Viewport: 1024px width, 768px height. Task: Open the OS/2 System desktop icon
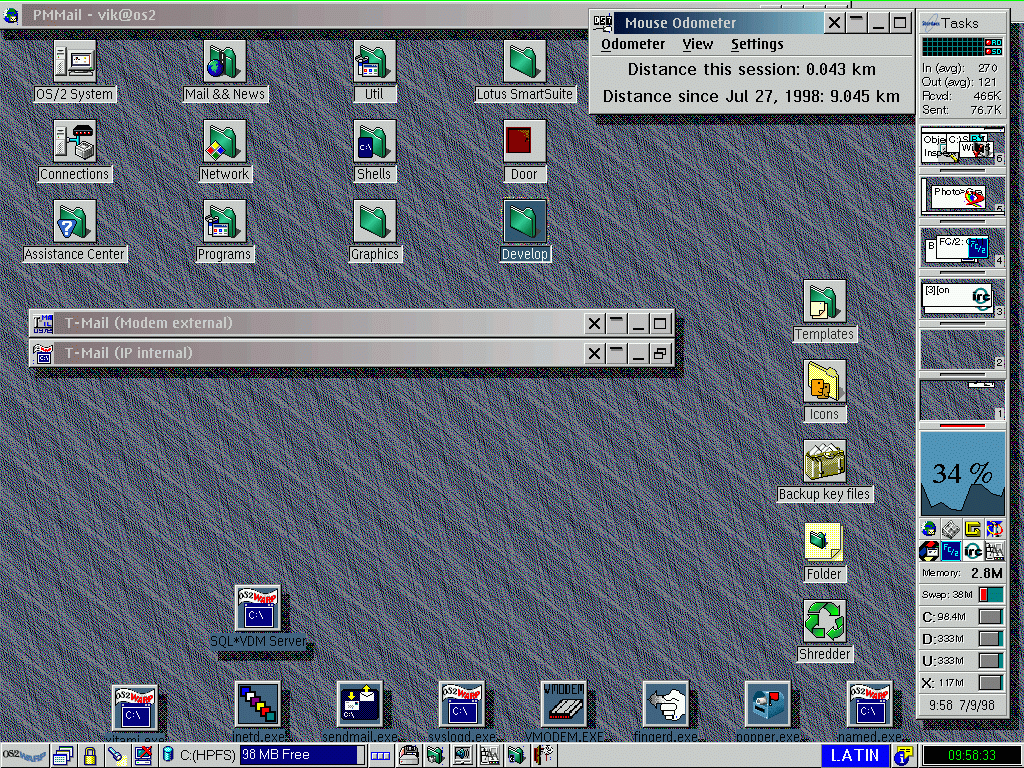point(74,62)
